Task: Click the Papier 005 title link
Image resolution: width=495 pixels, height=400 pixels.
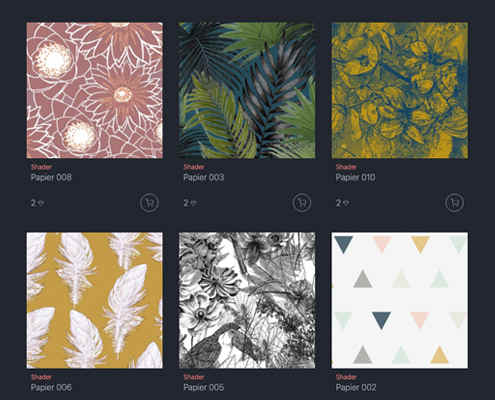Action: tap(204, 387)
